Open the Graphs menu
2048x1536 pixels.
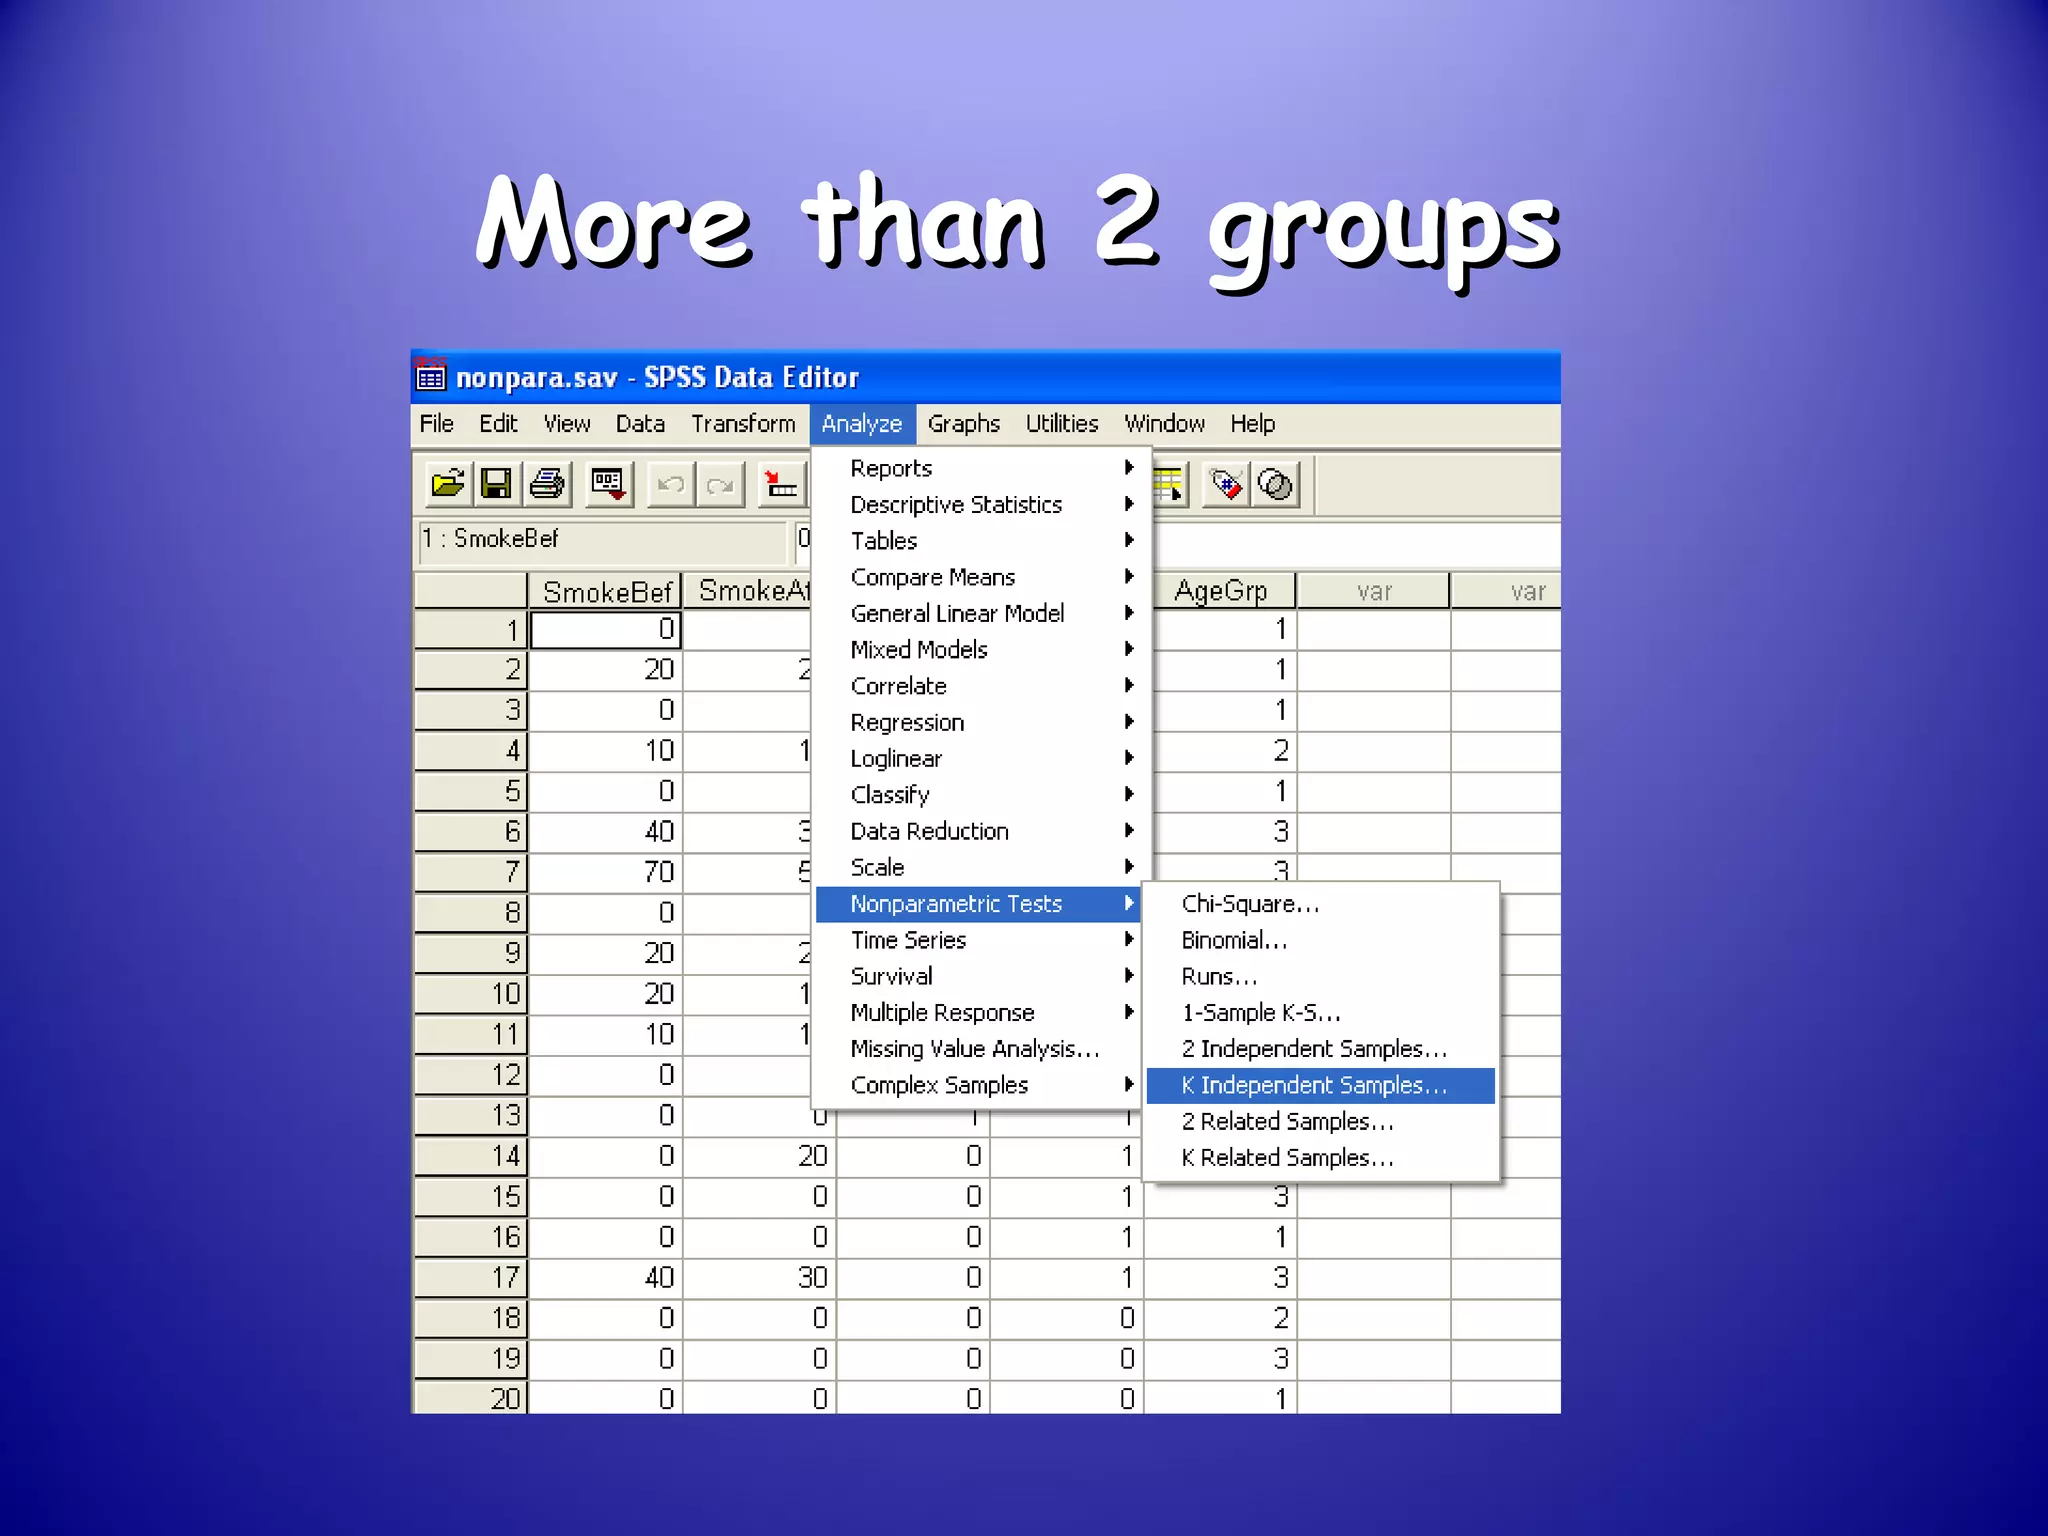pyautogui.click(x=963, y=424)
